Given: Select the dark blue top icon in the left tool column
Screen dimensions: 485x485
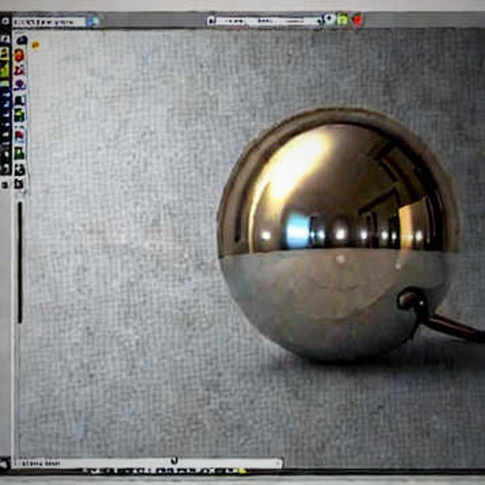Looking at the screenshot, I should click(22, 40).
